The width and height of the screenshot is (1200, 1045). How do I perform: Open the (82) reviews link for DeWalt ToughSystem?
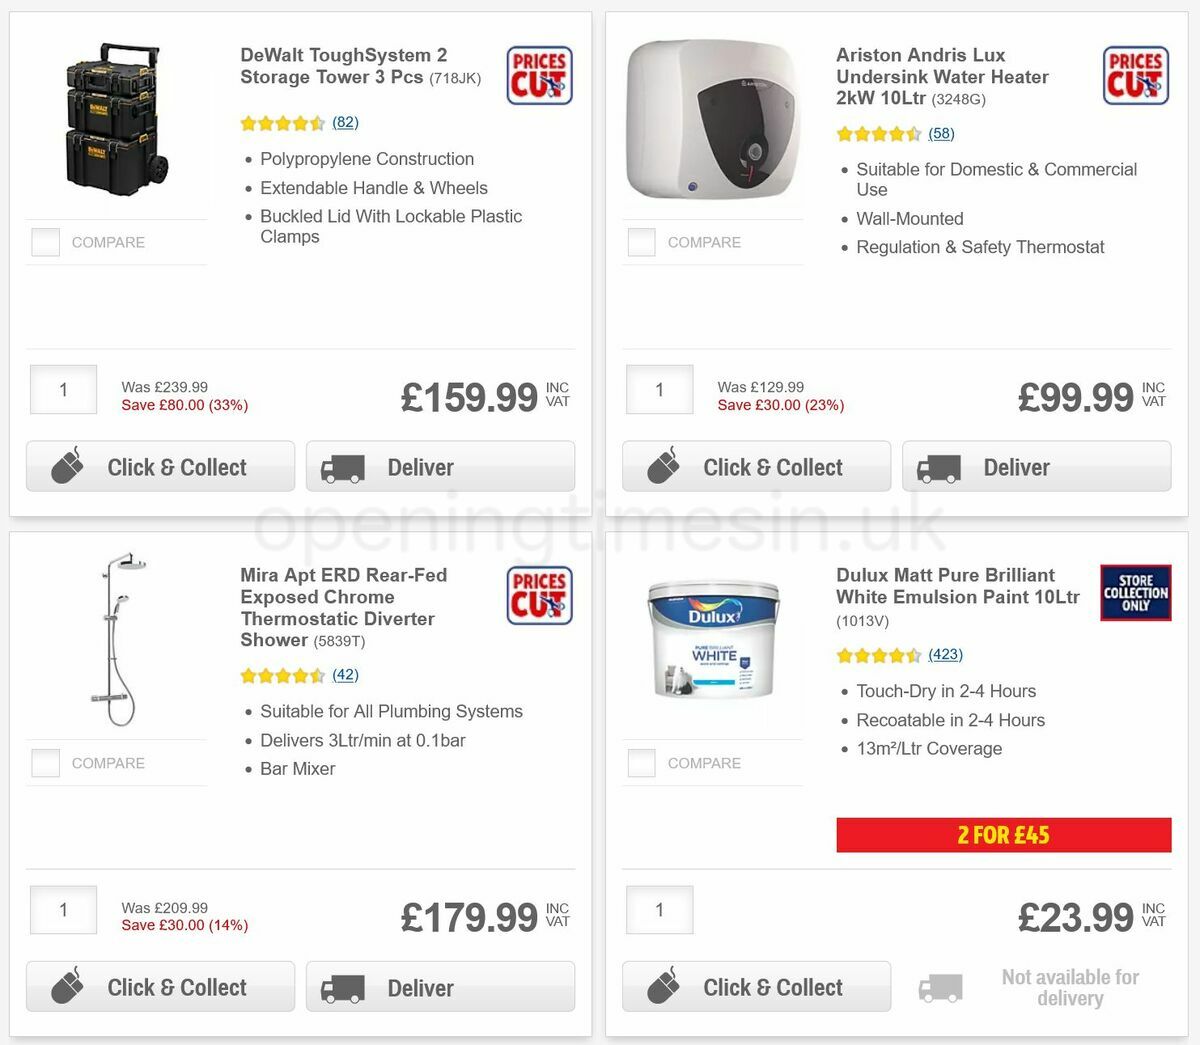pyautogui.click(x=345, y=122)
